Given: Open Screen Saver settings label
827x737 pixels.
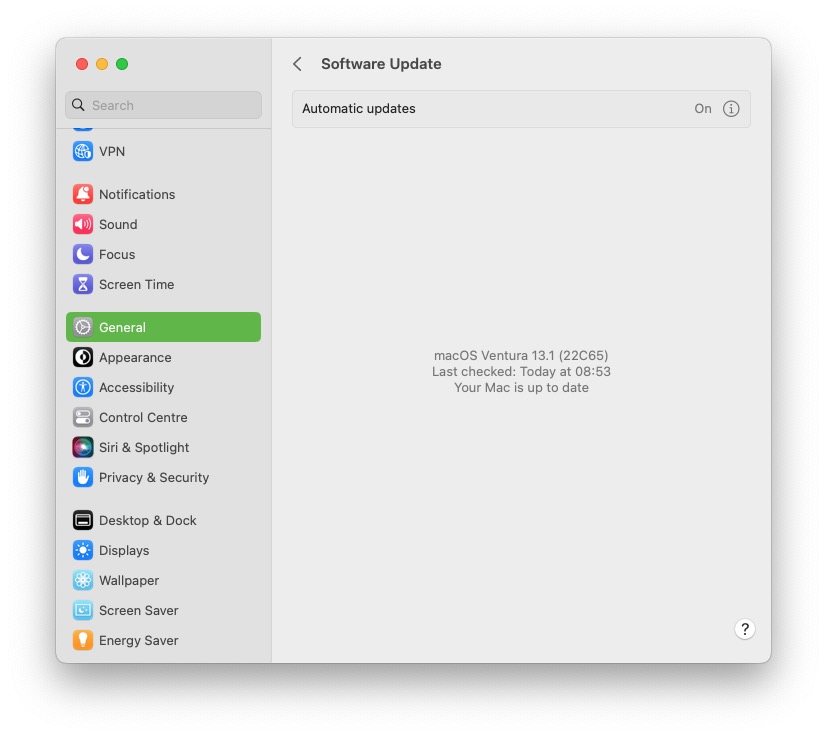Looking at the screenshot, I should point(139,610).
